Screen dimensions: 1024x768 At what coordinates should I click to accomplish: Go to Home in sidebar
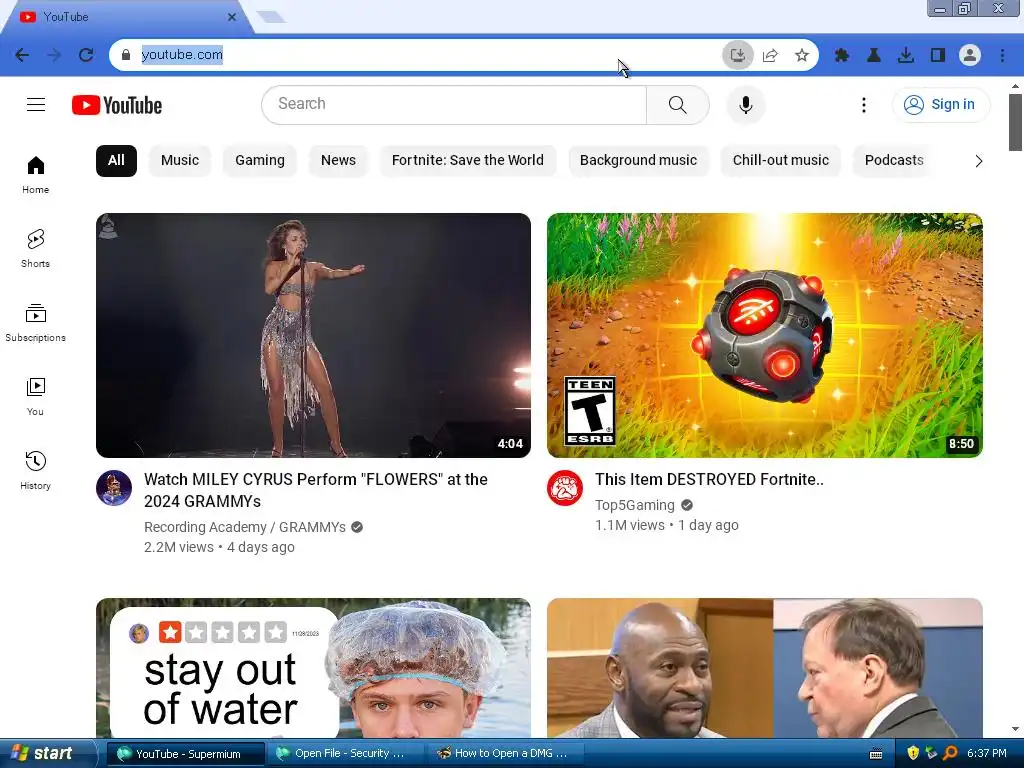click(x=35, y=175)
